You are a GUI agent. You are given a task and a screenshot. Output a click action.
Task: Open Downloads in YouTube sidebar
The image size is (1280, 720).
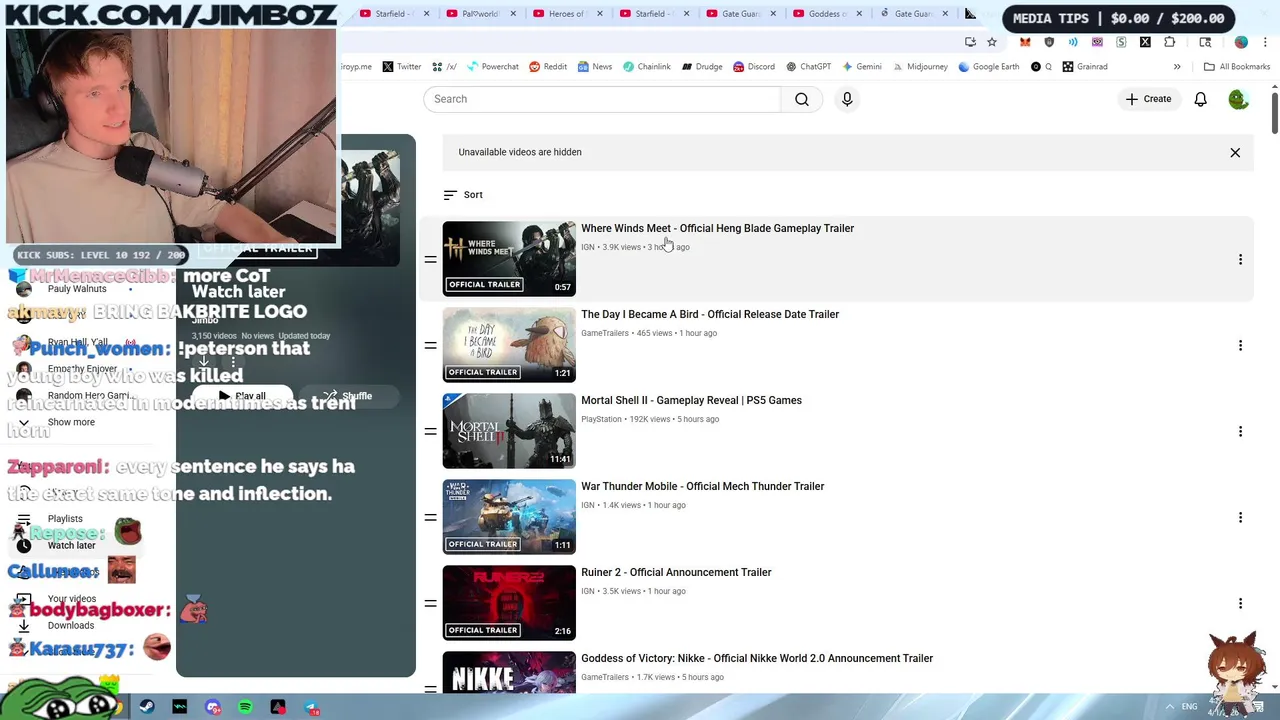coord(70,626)
